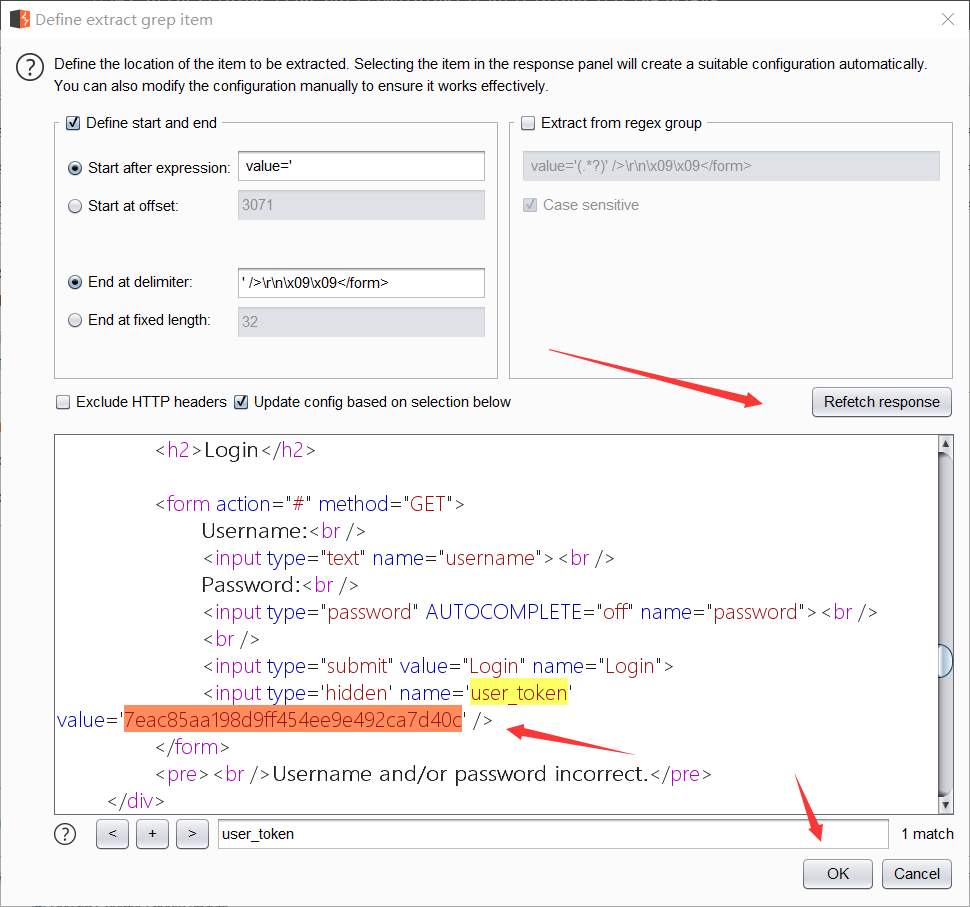
Task: Click the previous match arrow button
Action: (x=112, y=834)
